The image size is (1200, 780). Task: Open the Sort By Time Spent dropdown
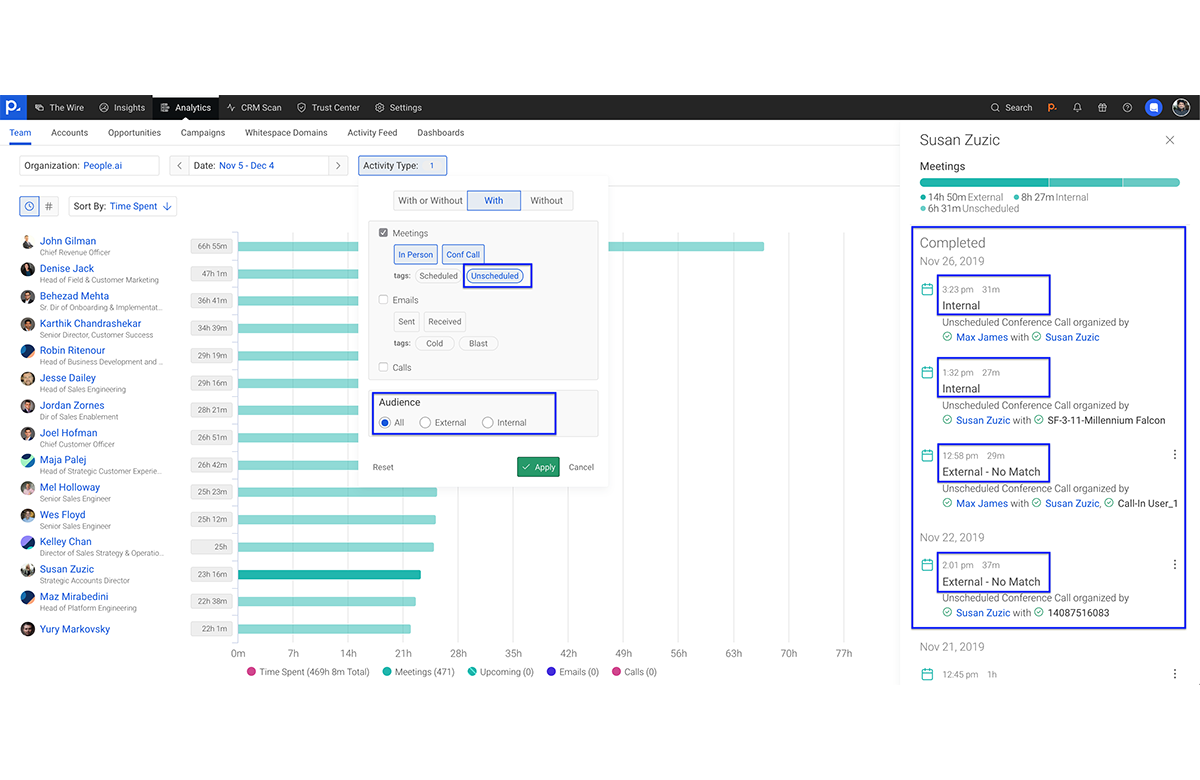[x=122, y=206]
